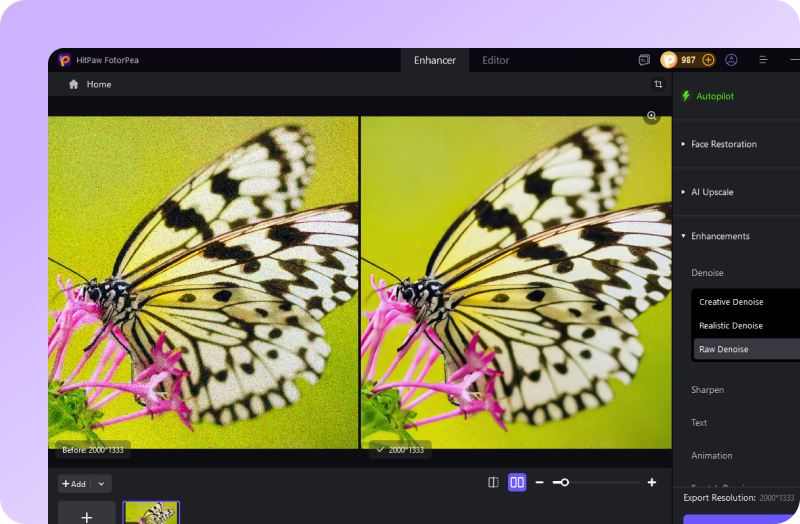Screen dimensions: 800x524
Task: Switch to the Enhancer tab
Action: pyautogui.click(x=435, y=60)
